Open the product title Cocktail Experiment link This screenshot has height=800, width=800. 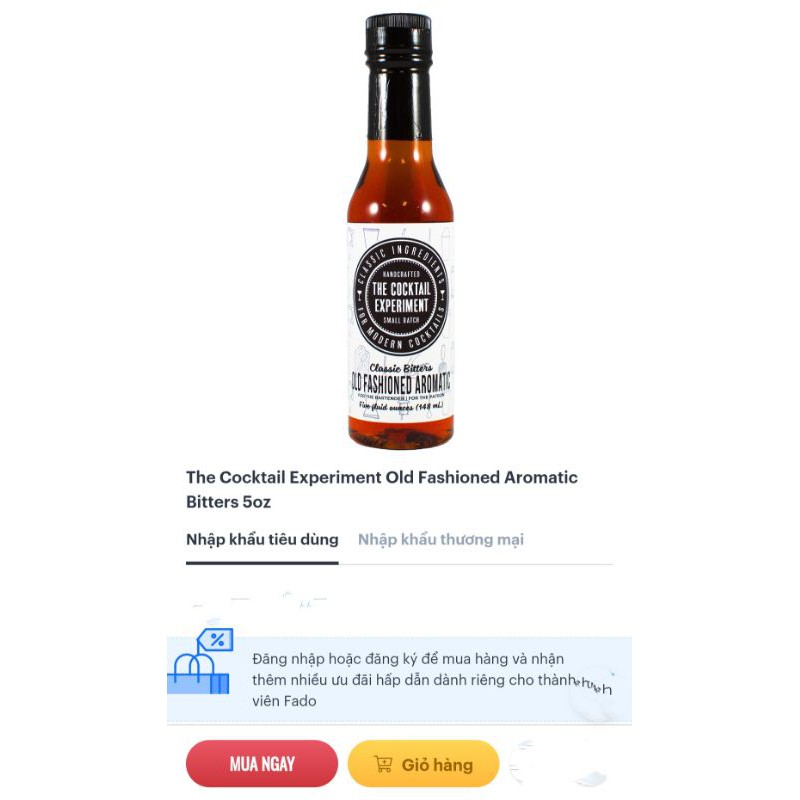pyautogui.click(x=382, y=477)
